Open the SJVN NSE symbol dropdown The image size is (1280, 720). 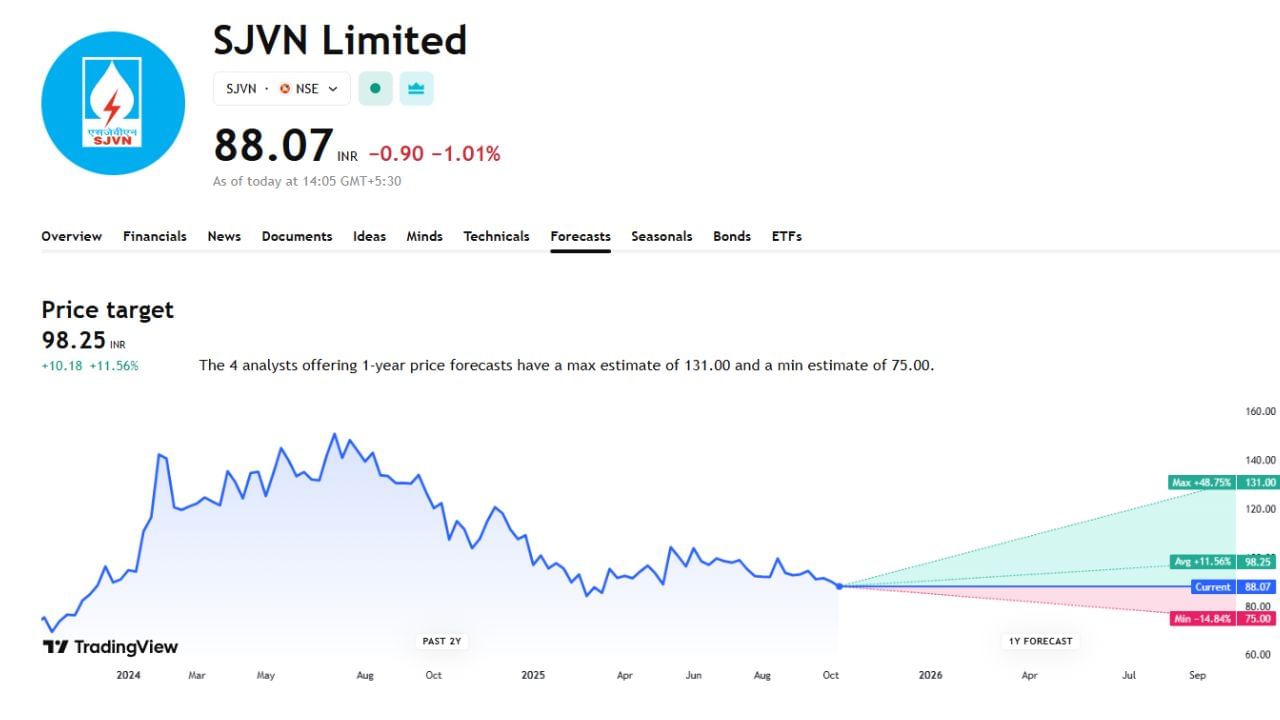282,88
